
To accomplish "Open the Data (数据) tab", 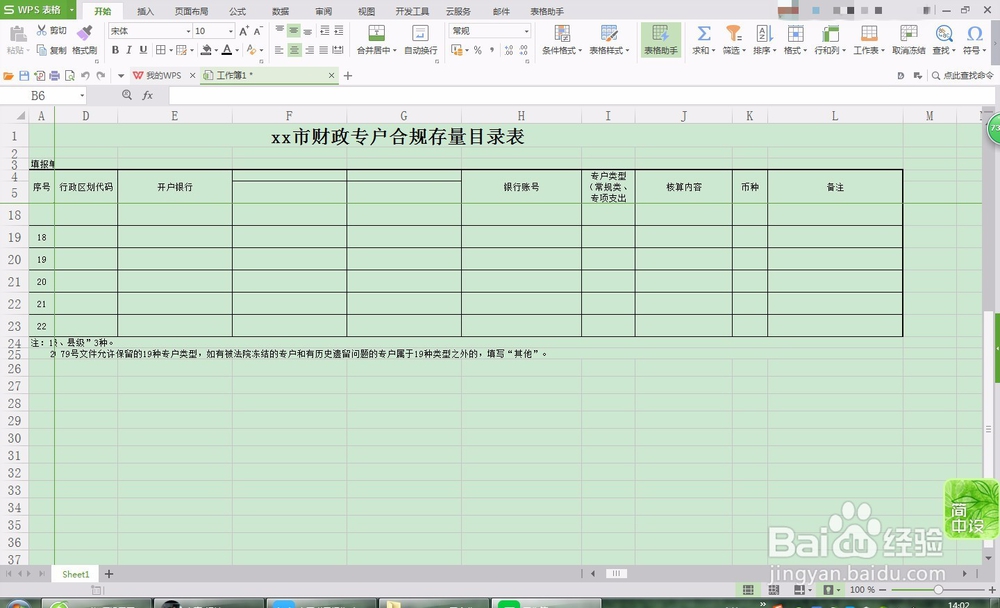I will coord(280,11).
